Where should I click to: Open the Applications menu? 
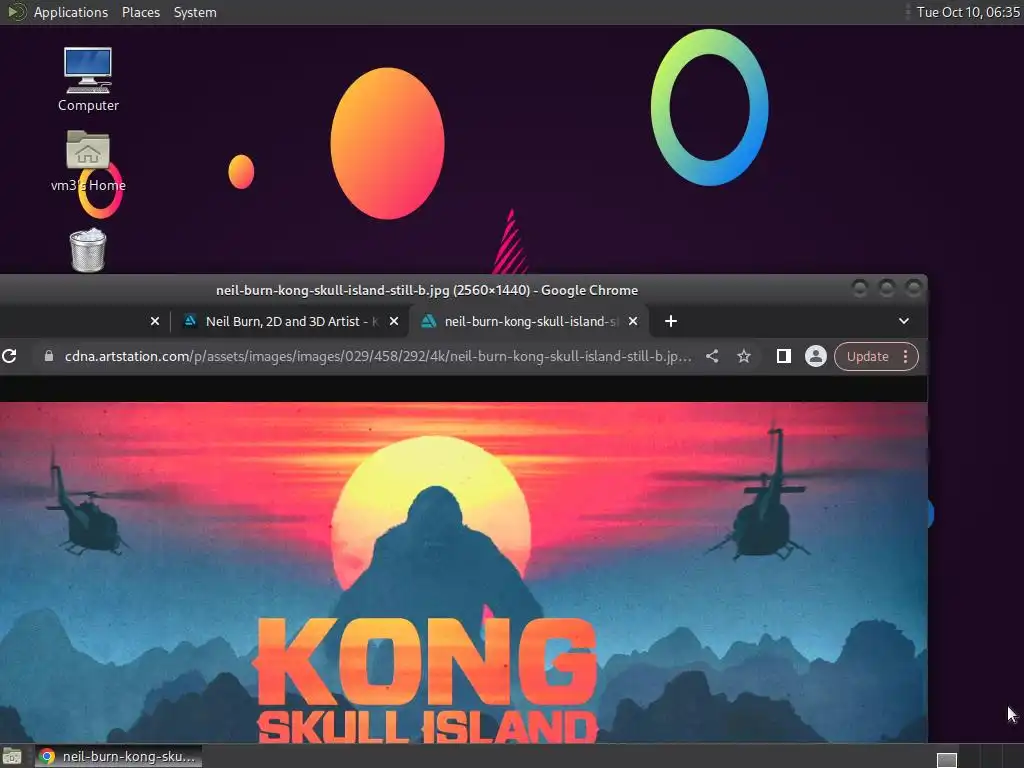click(x=71, y=12)
